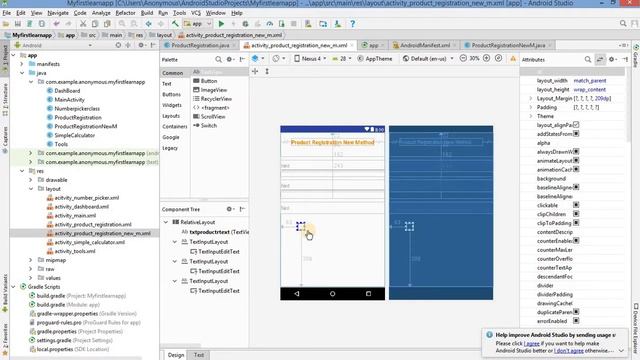Open the Build menu
640x360 pixels.
point(147,13)
